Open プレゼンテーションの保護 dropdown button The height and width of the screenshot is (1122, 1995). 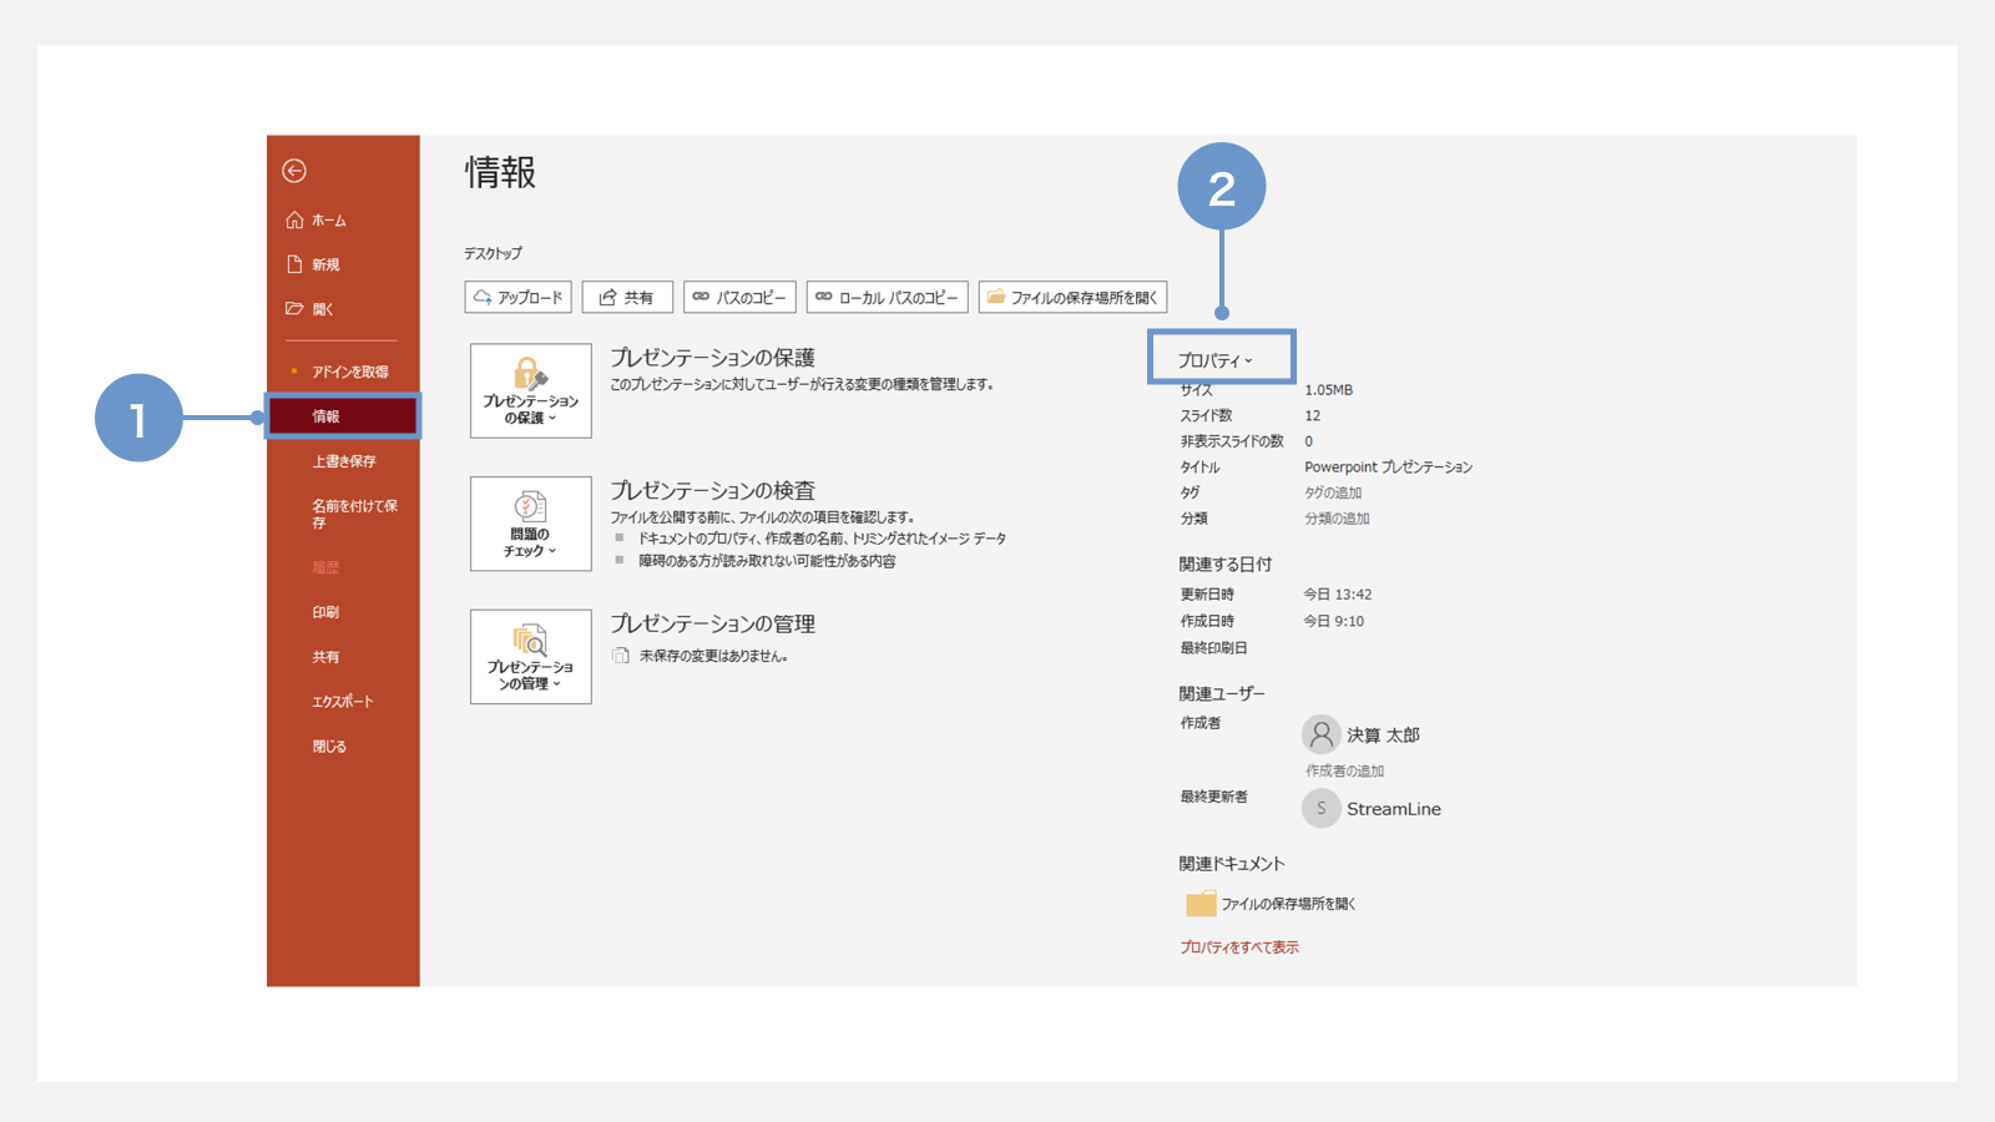pyautogui.click(x=530, y=391)
